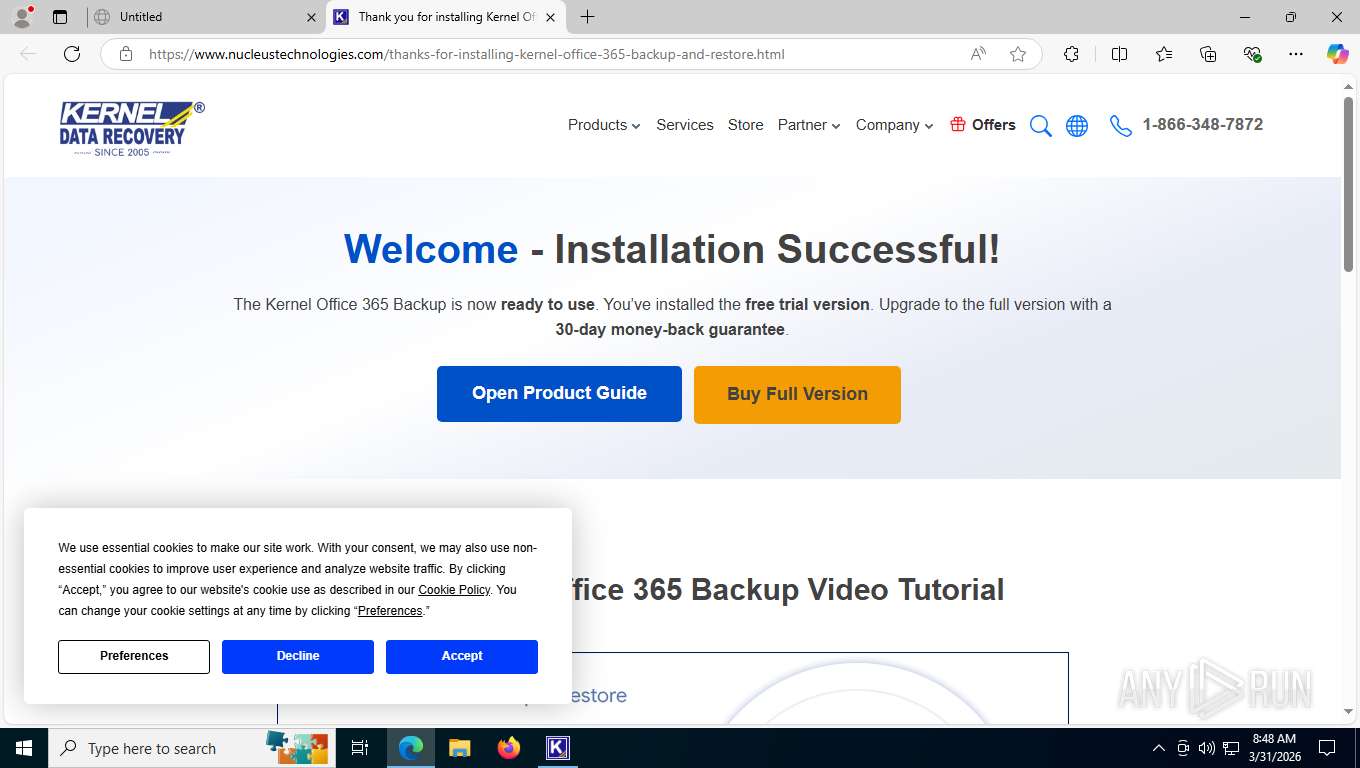Open Task View on the taskbar
The image size is (1360, 768).
(x=360, y=748)
